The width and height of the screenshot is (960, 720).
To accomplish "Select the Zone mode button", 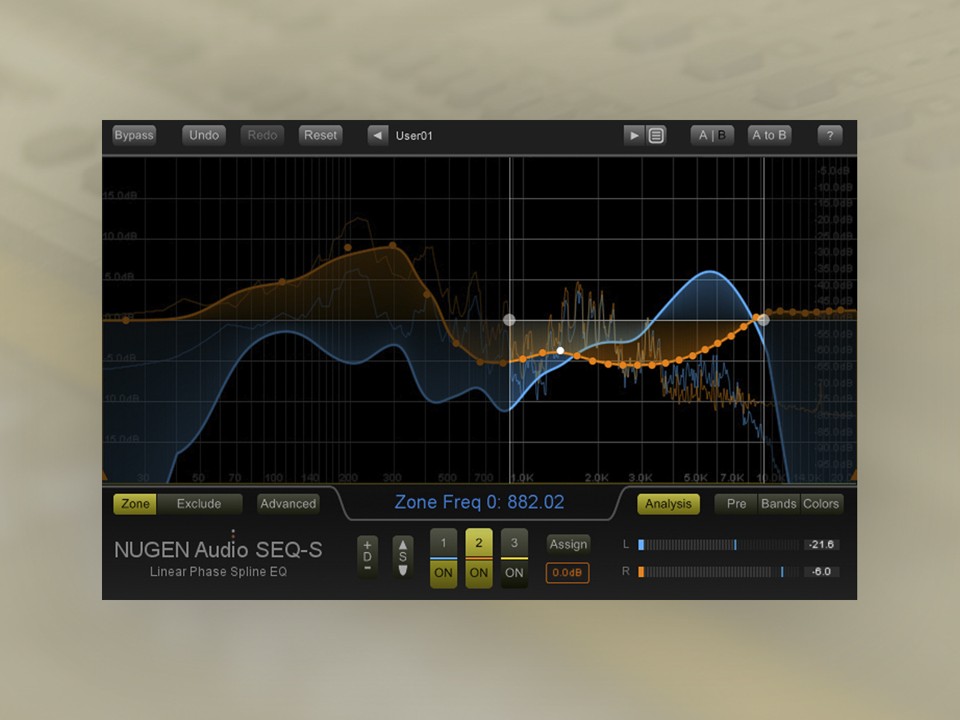I will 135,504.
